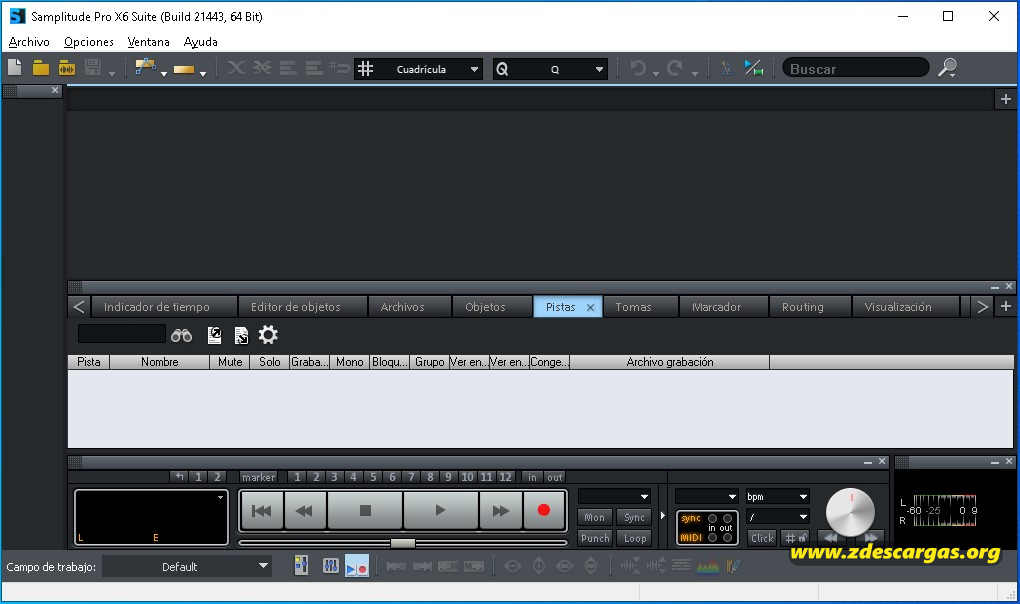1020x604 pixels.
Task: Open the mixer icon in the bottom toolbar
Action: point(301,566)
